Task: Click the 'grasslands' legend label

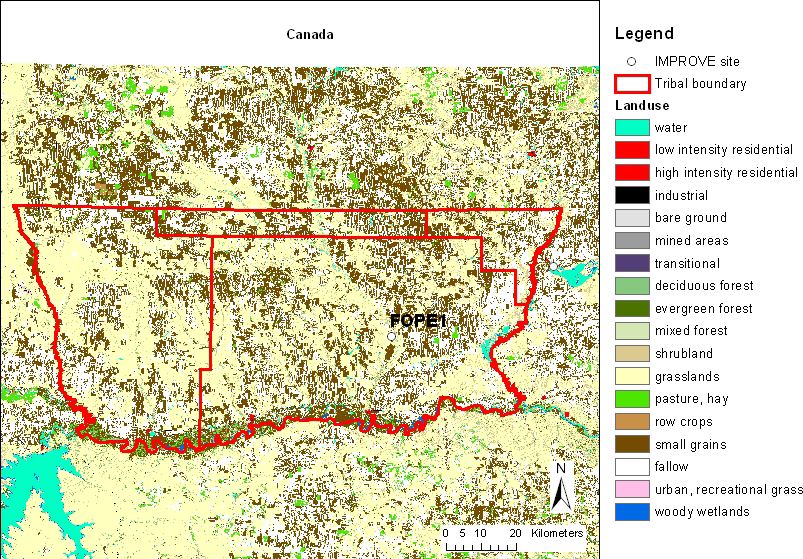Action: [x=687, y=377]
